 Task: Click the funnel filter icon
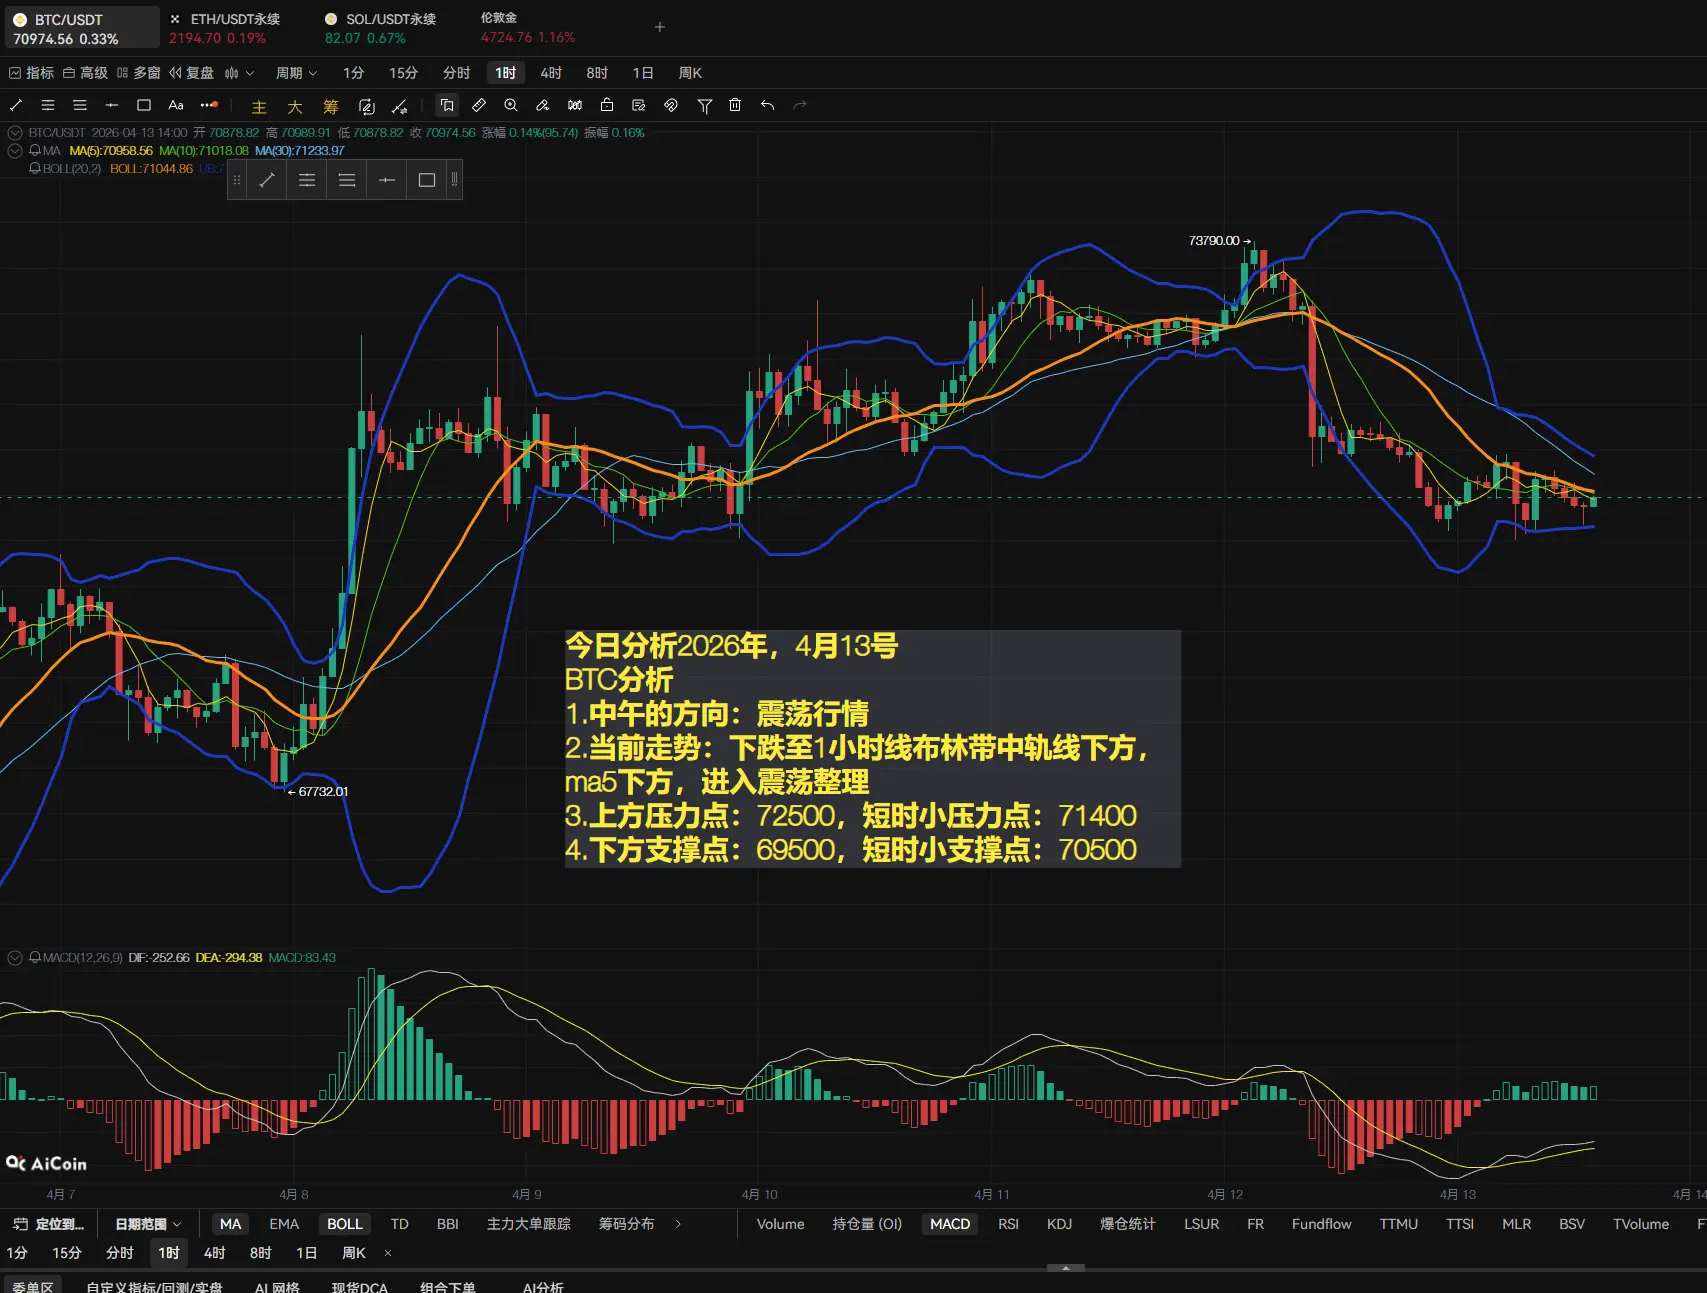705,105
